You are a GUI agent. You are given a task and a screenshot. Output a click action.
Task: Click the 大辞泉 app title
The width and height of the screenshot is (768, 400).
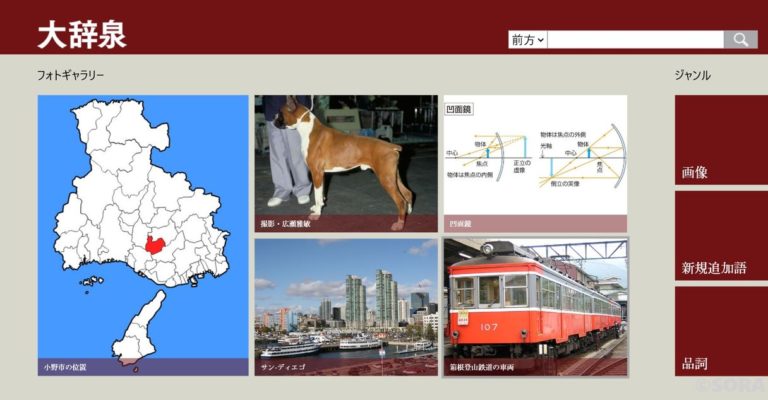point(82,35)
